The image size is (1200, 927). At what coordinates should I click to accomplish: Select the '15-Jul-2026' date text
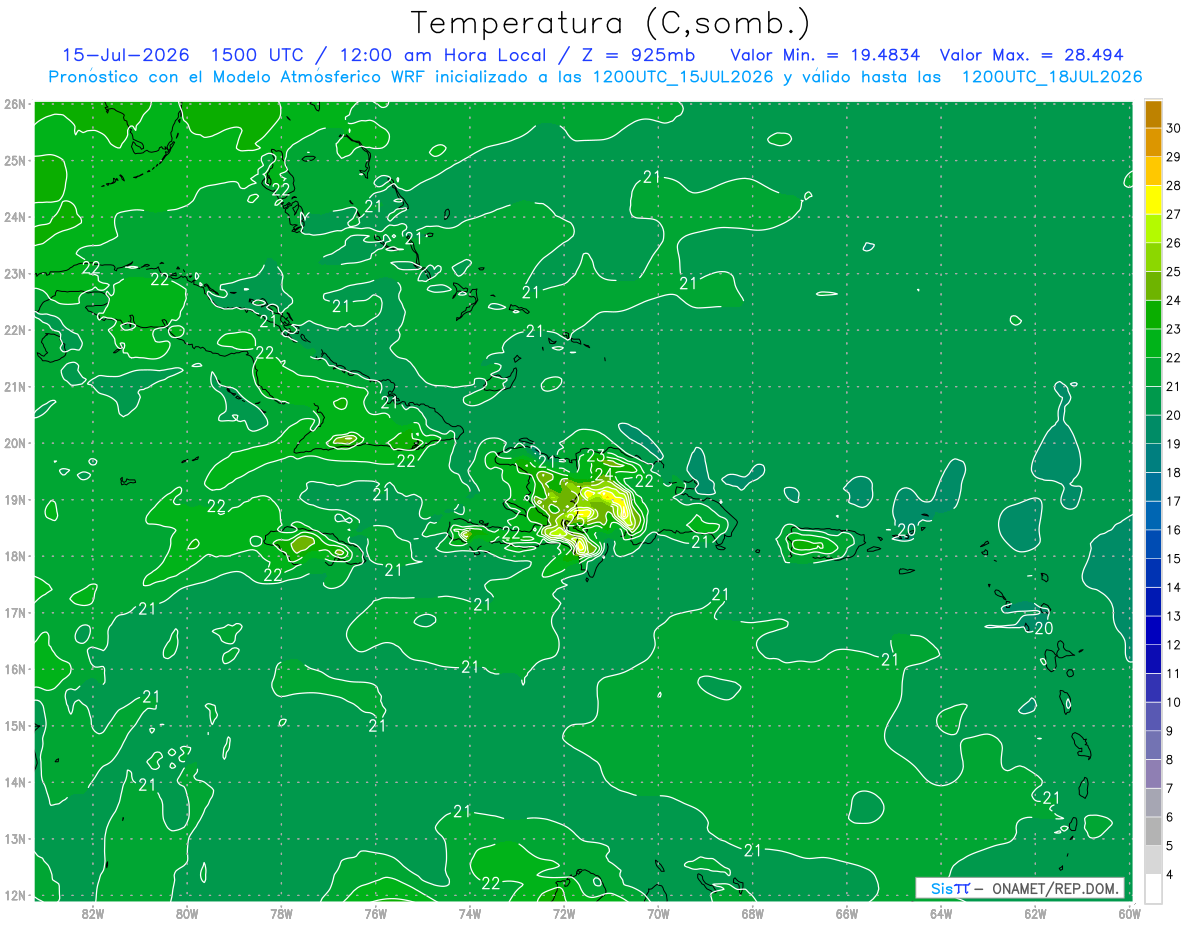point(127,55)
